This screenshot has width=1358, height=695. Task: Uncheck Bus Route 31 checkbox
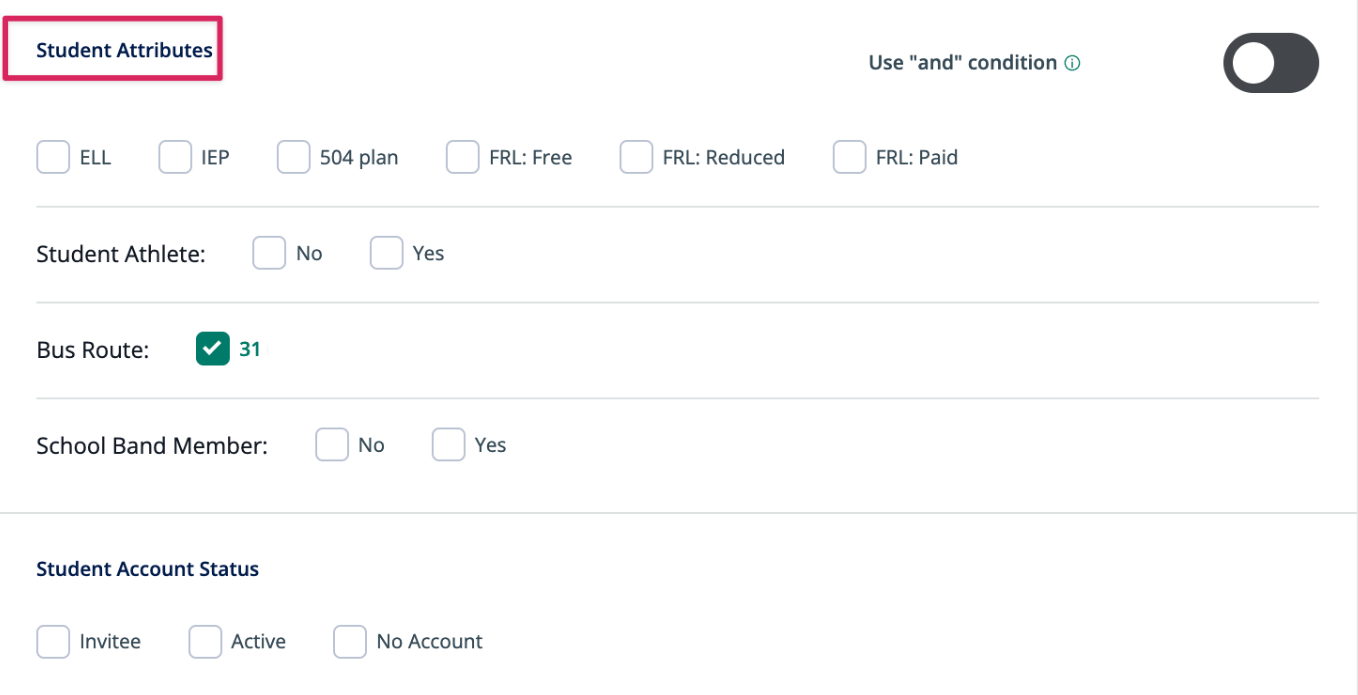tap(213, 349)
